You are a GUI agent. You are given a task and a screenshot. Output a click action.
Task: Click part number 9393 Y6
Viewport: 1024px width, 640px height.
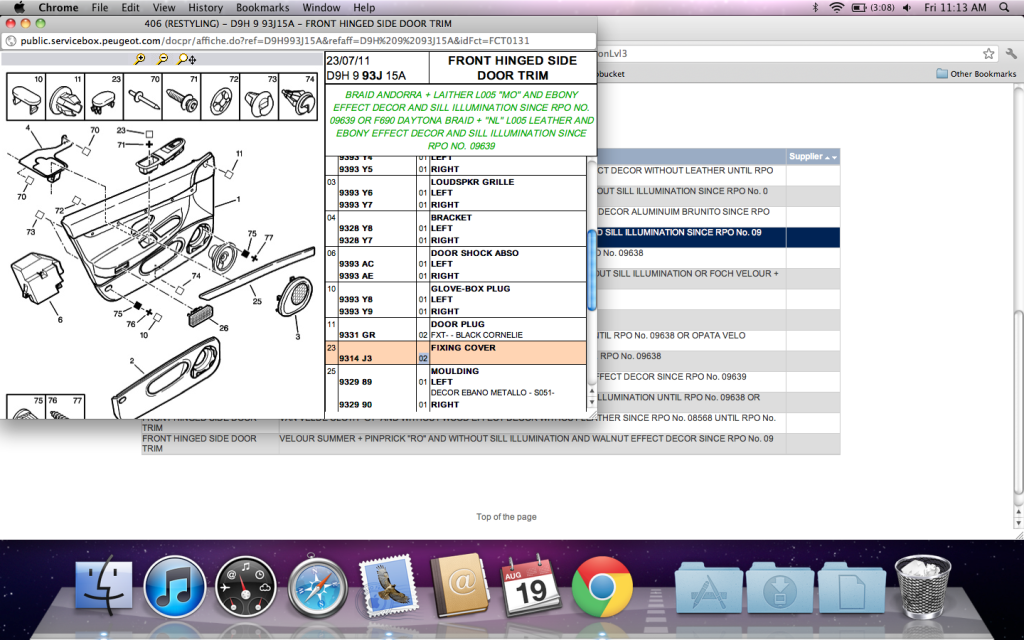[356, 193]
